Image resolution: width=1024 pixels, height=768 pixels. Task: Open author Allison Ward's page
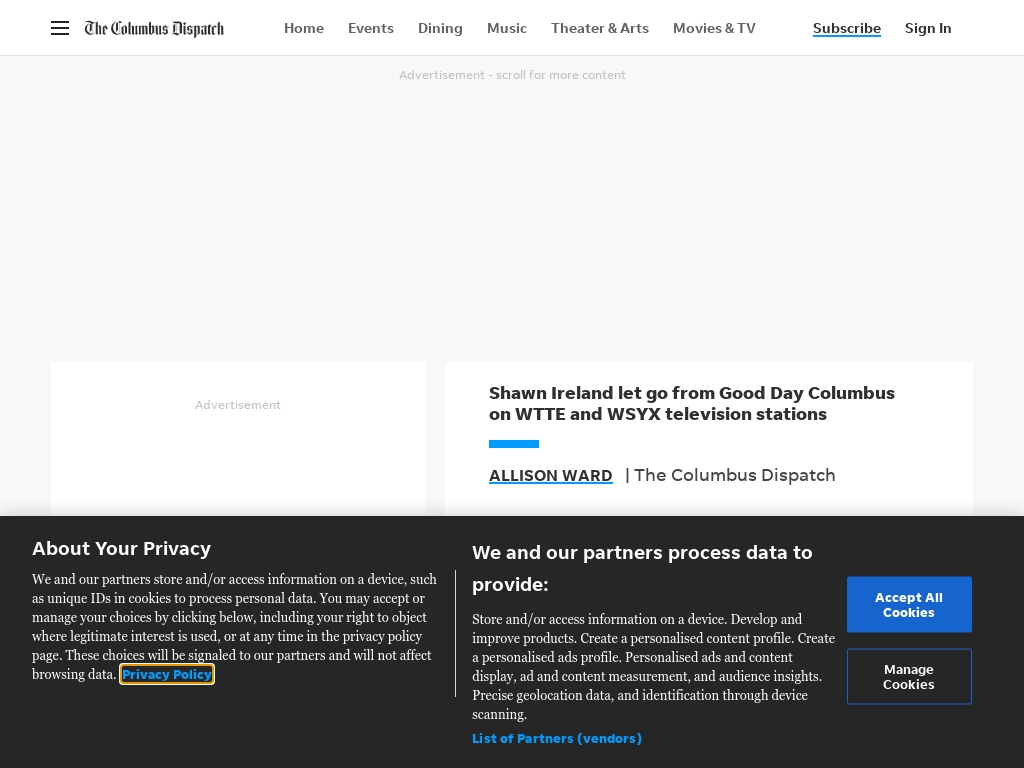pyautogui.click(x=551, y=475)
